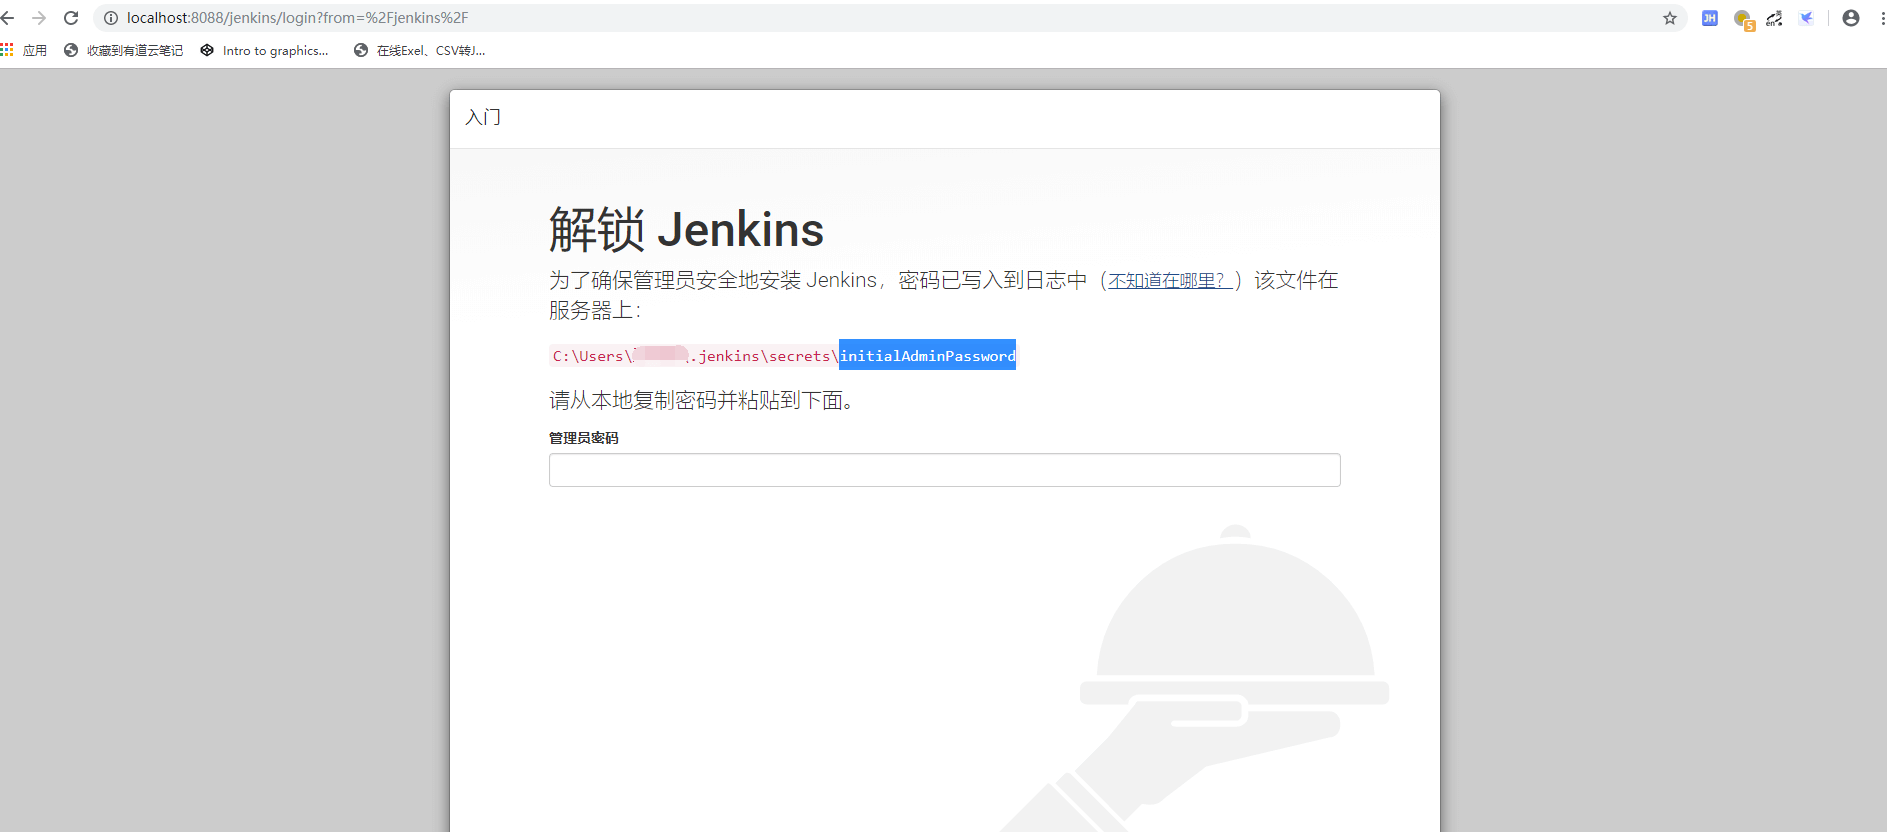Screen dimensions: 1887x832
Task: Click the highlighted initialAdminPassword text
Action: click(927, 356)
